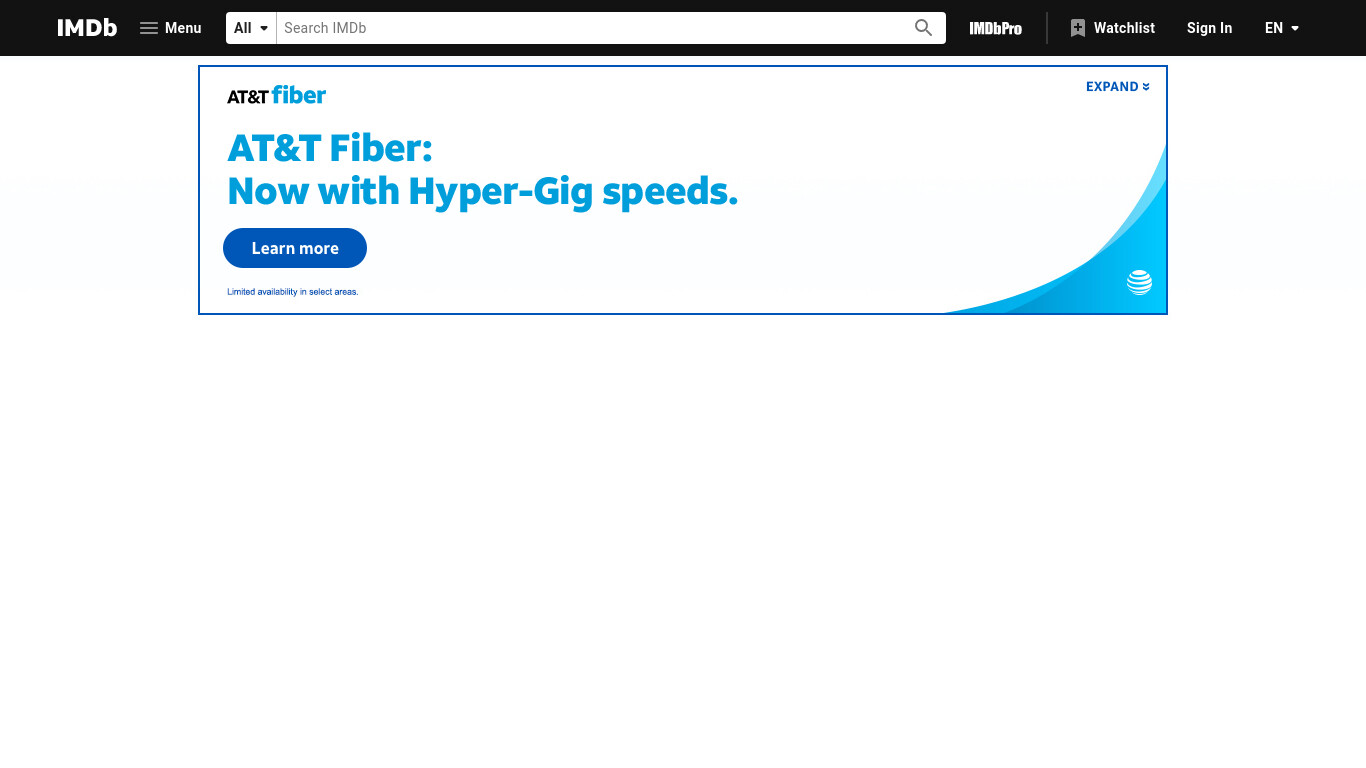Select Sign In from the header

pos(1209,28)
